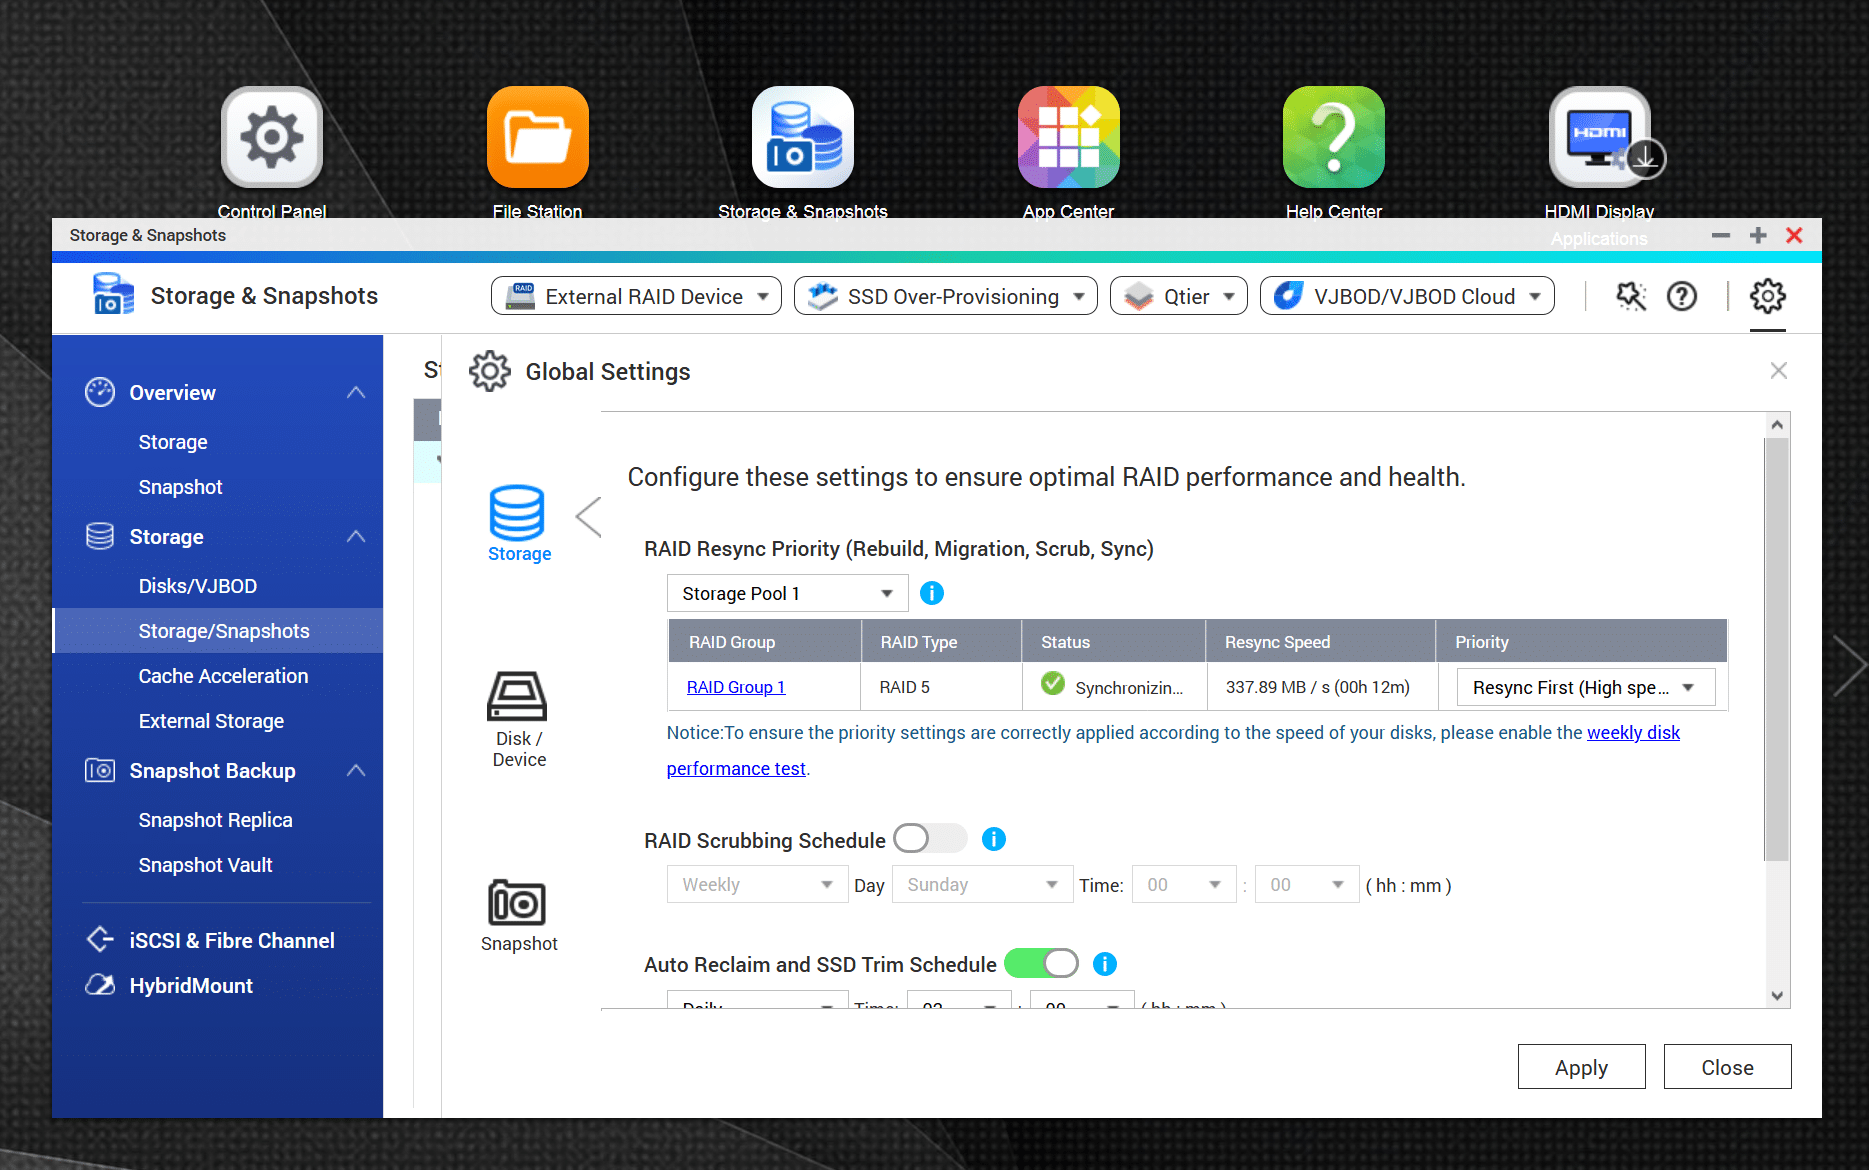Click the iSCSI & Fibre Channel icon
Image resolution: width=1869 pixels, height=1170 pixels.
(100, 940)
